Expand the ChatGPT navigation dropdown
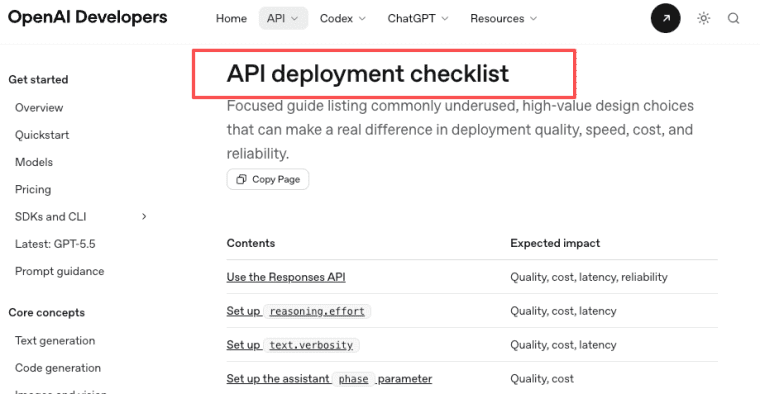 418,18
